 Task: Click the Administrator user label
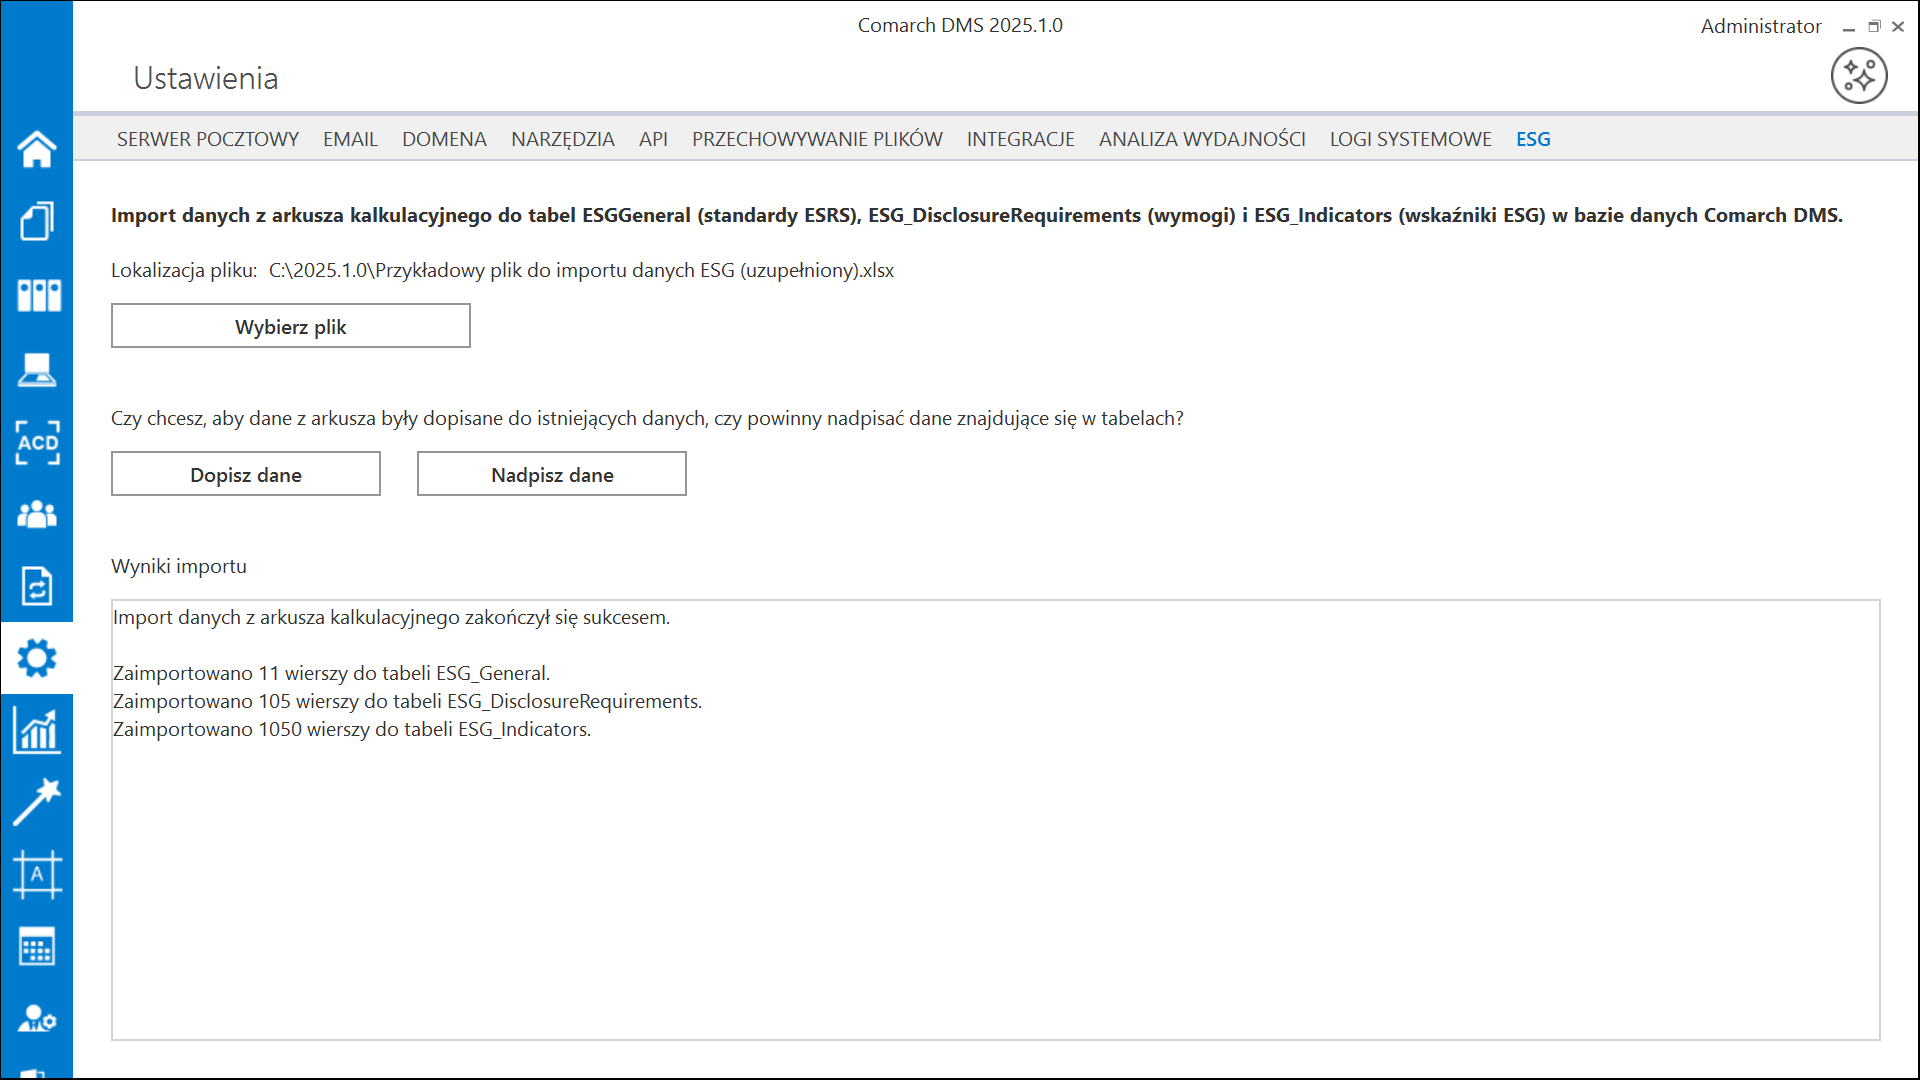1761,26
